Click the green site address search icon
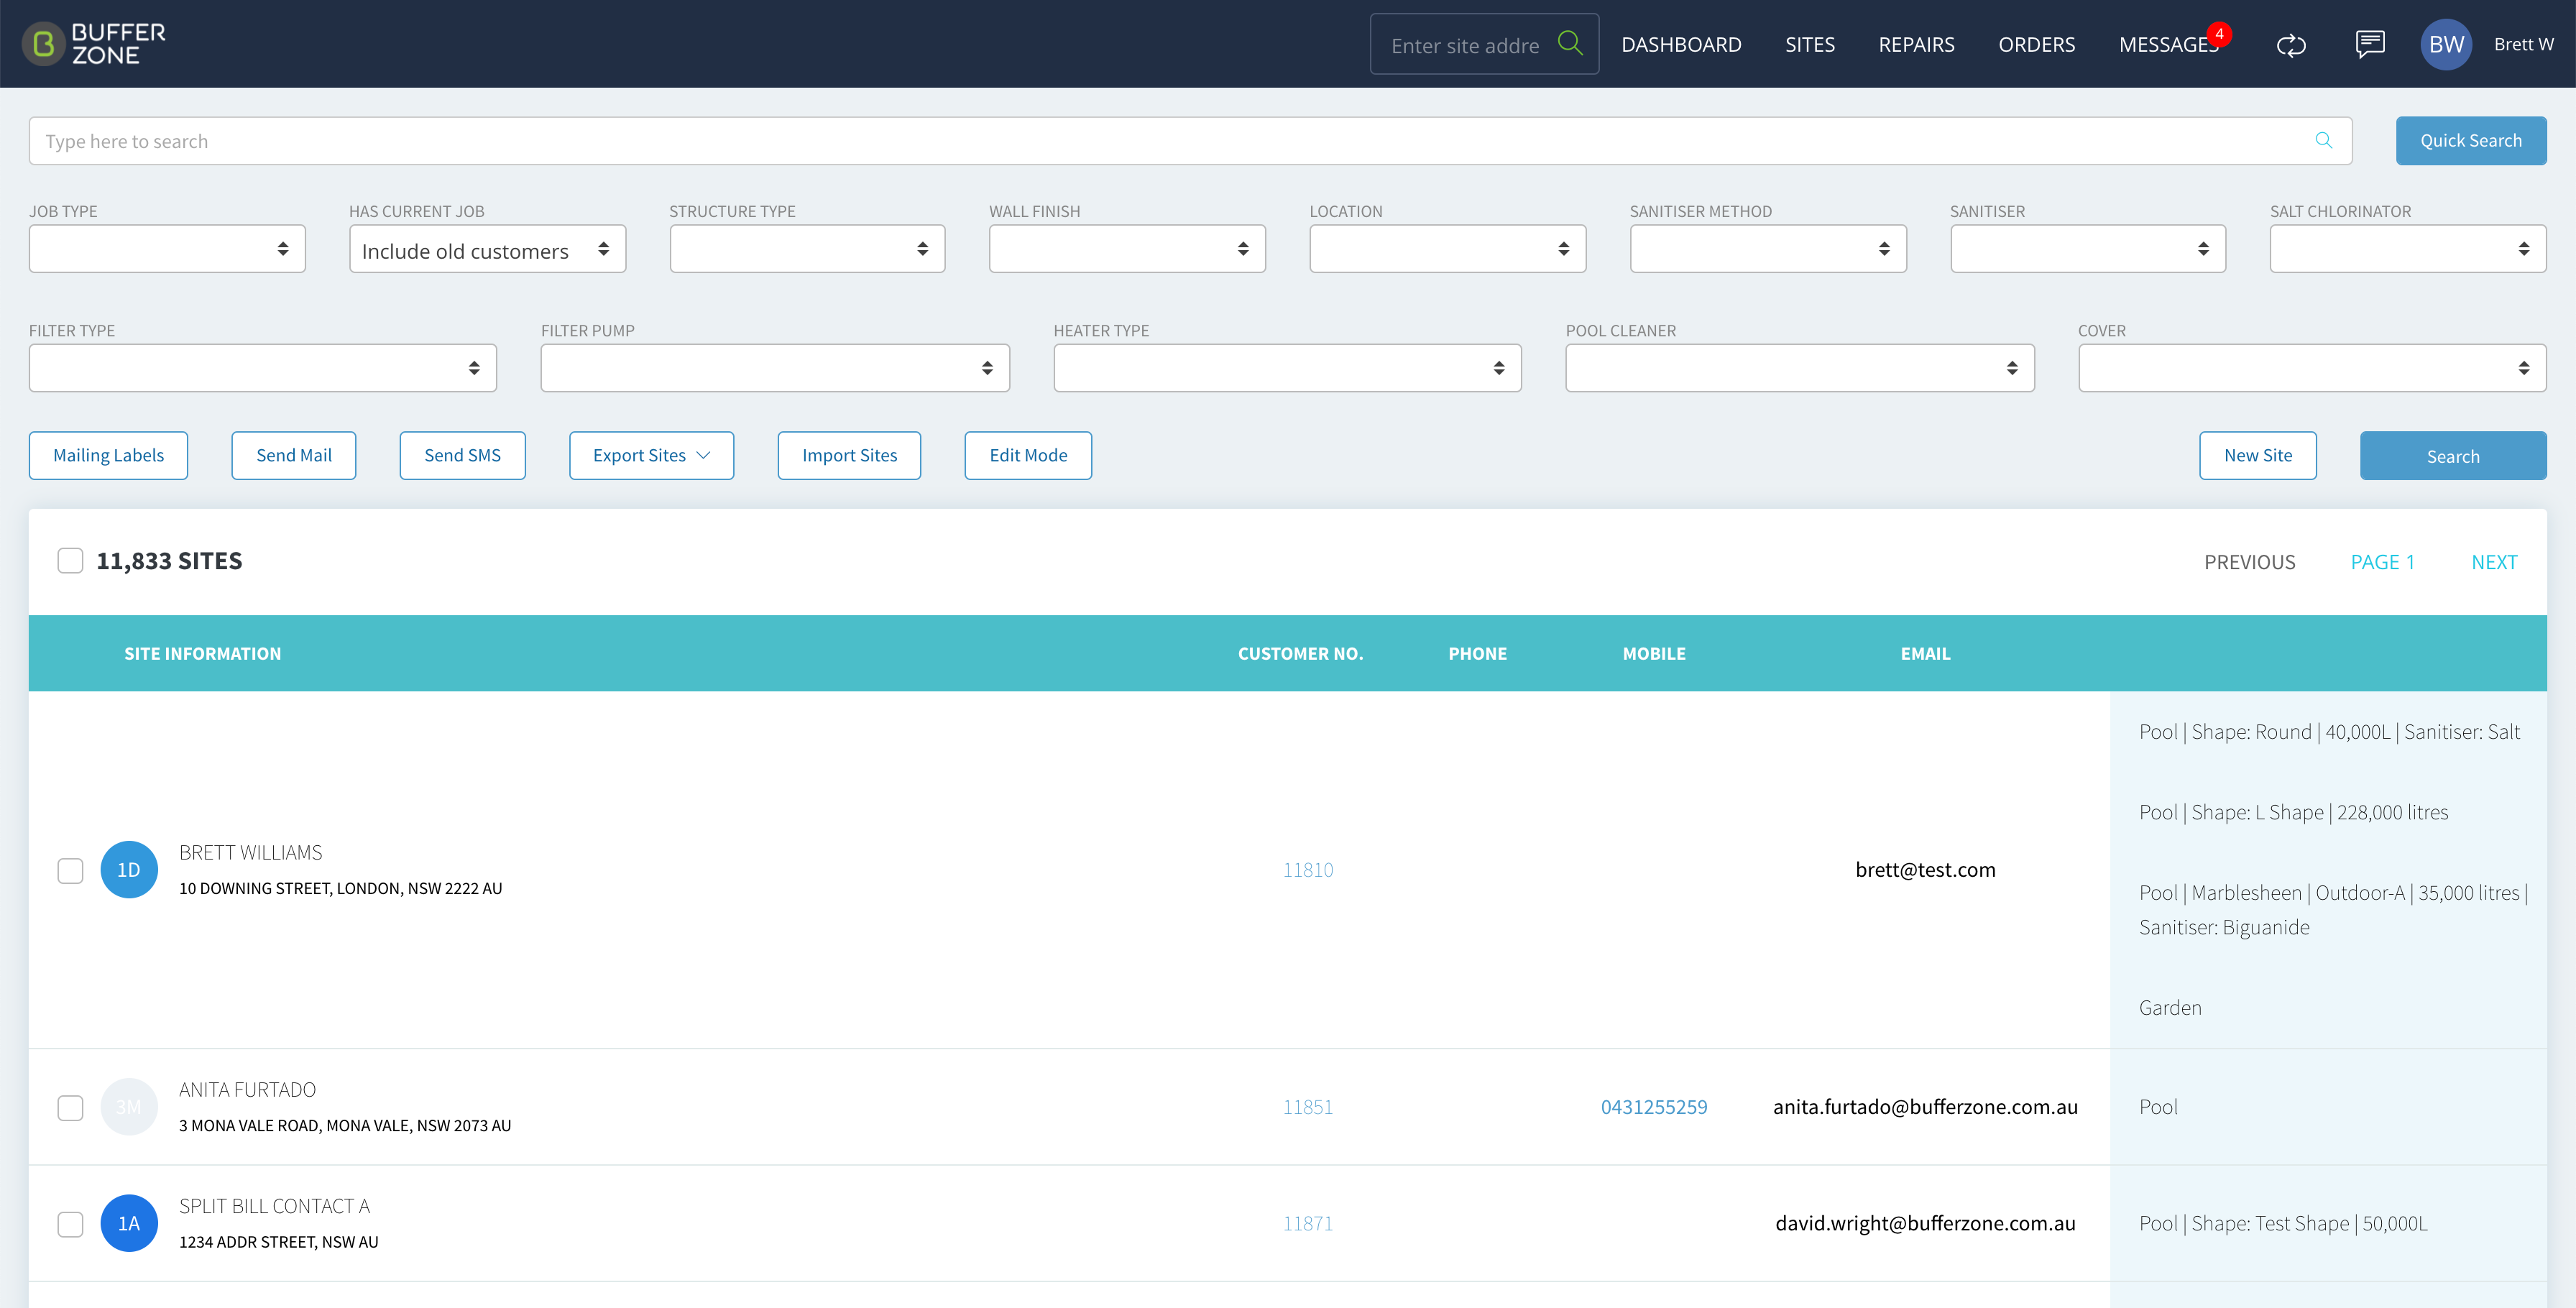The height and width of the screenshot is (1308, 2576). [1570, 43]
